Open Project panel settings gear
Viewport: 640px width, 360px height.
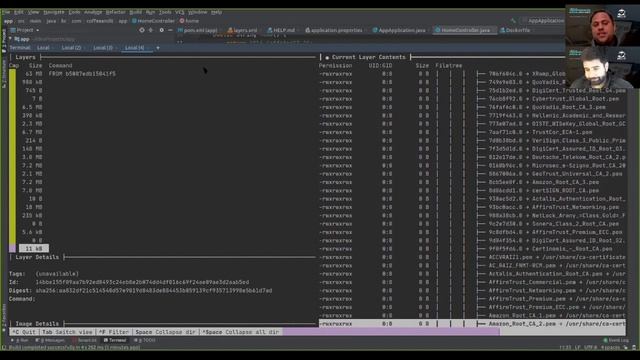point(162,30)
